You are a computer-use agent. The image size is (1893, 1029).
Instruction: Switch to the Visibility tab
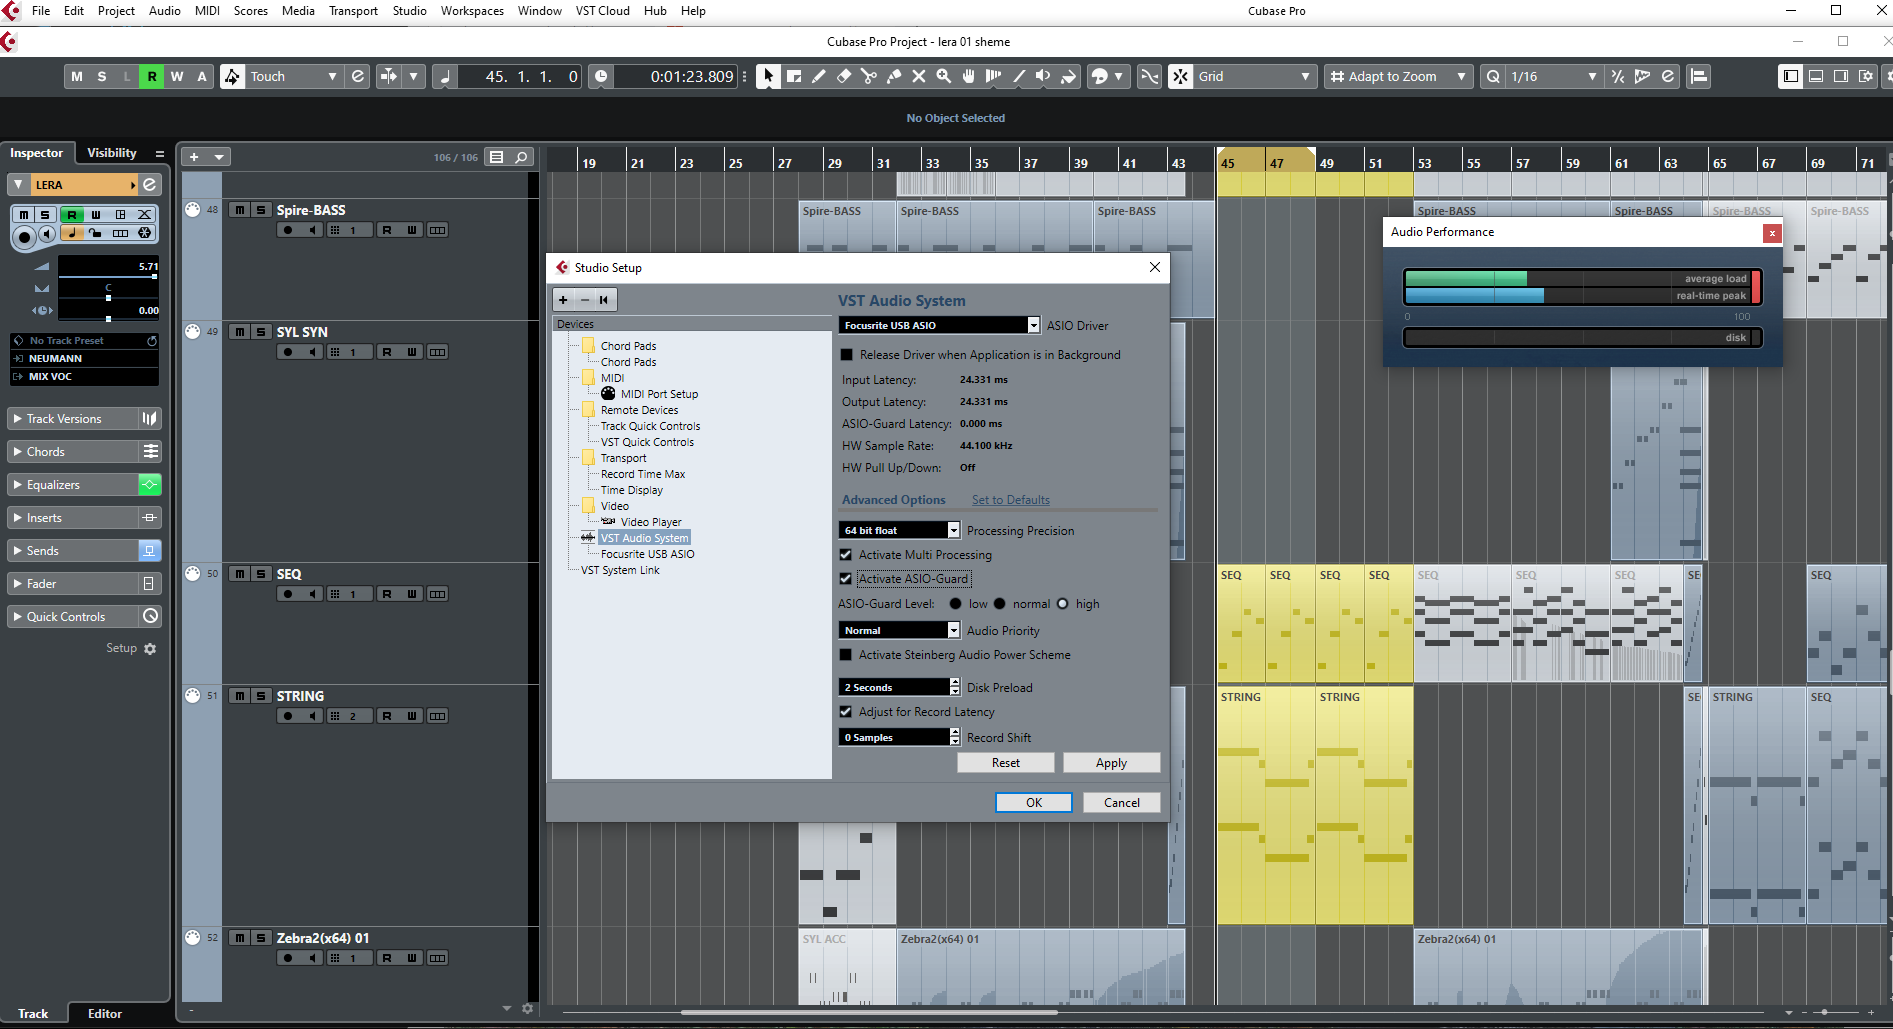point(112,153)
